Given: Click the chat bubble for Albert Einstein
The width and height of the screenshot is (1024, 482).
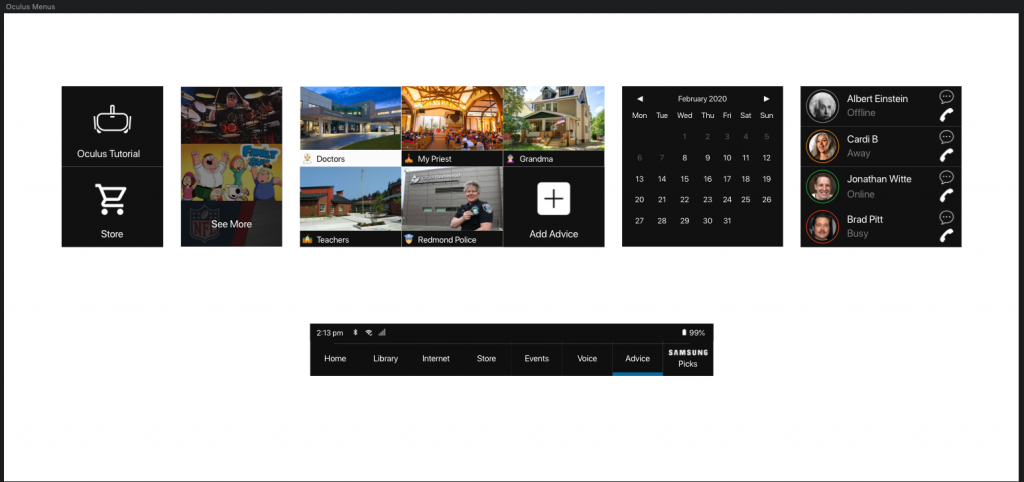Looking at the screenshot, I should (x=946, y=97).
